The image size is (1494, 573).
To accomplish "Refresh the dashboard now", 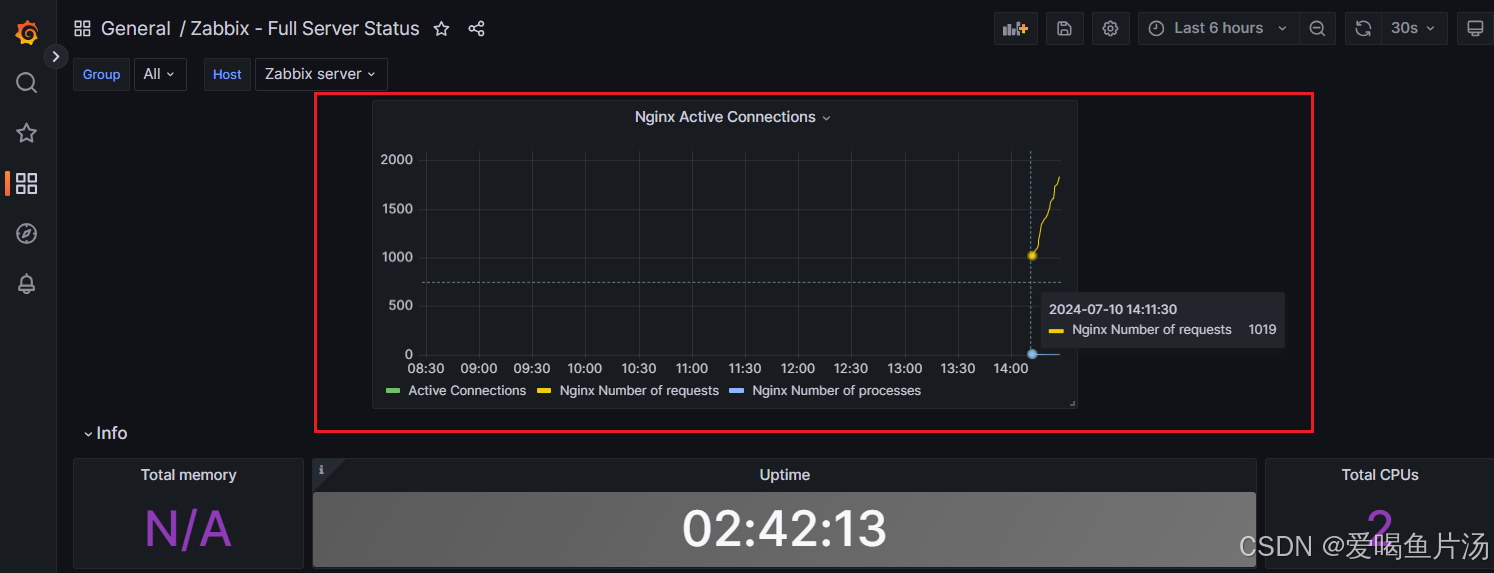I will tap(1363, 29).
